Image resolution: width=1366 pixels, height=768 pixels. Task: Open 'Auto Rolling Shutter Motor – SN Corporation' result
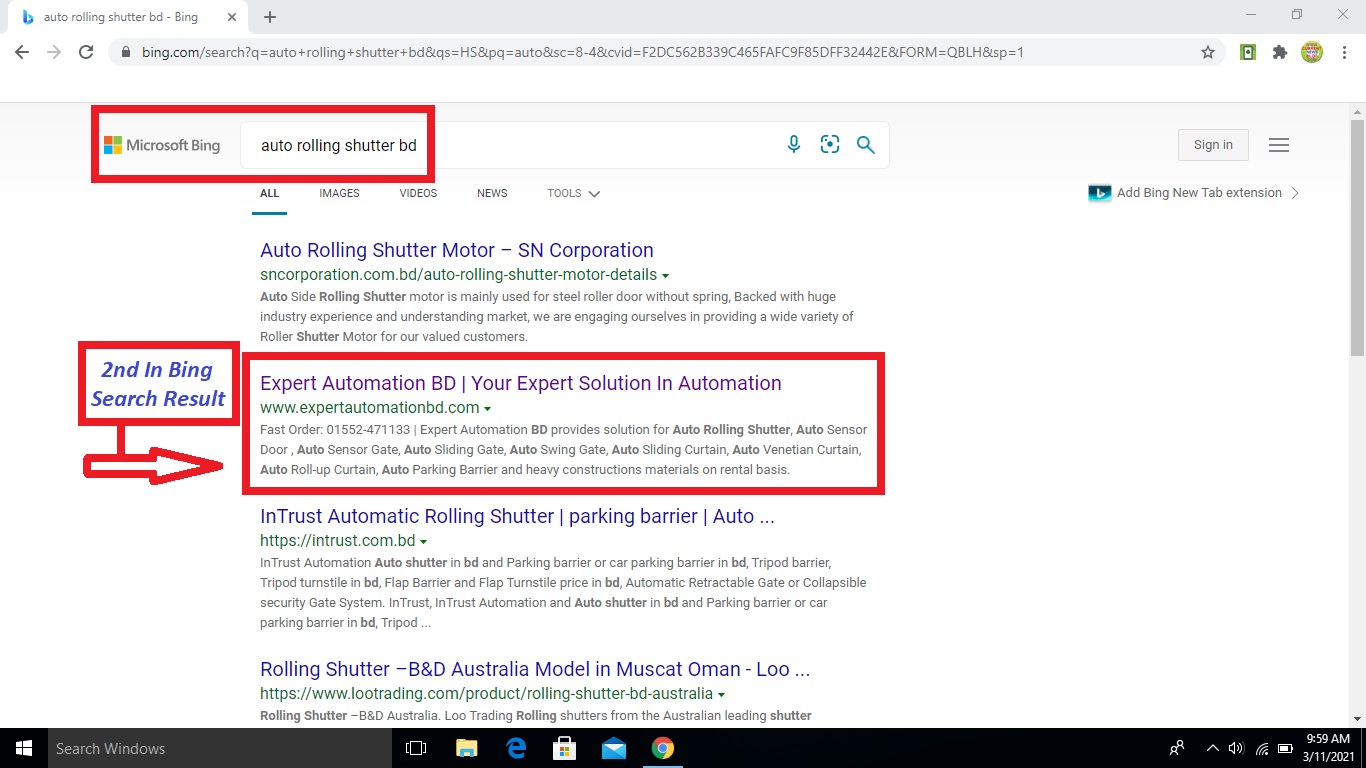tap(457, 250)
